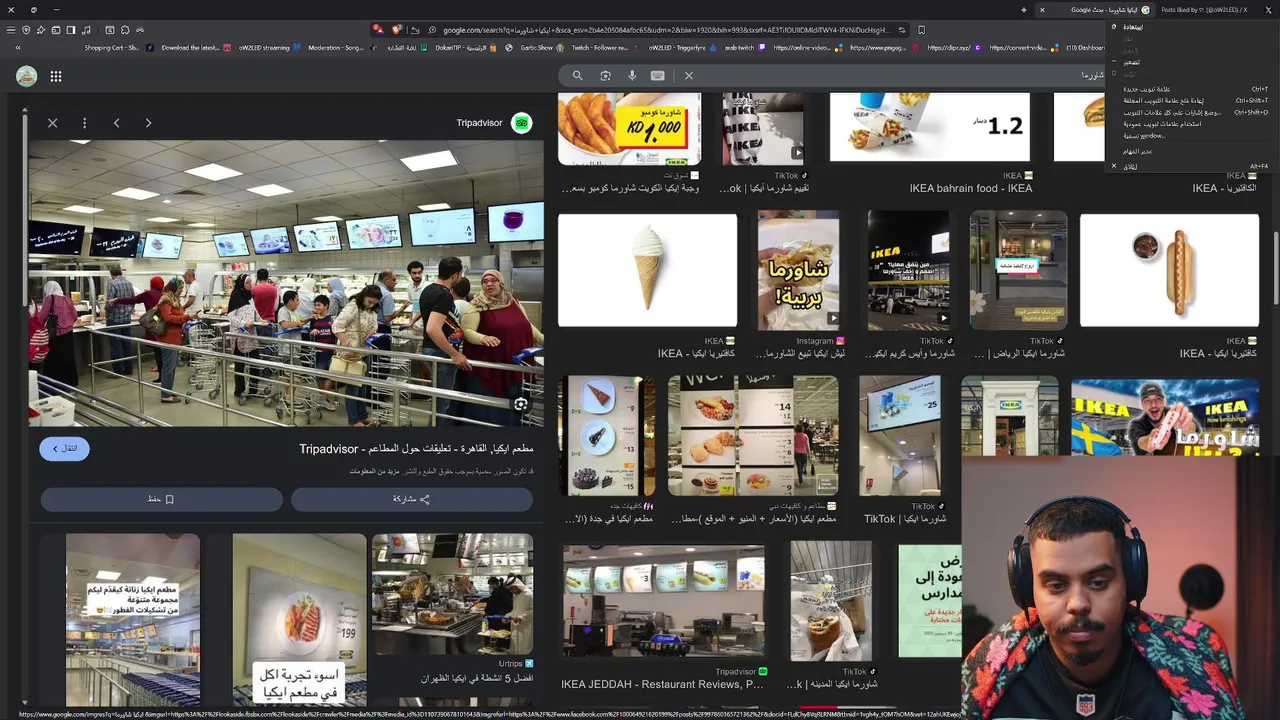Open the Tripadvisor مطعم ايكيا القاهرة title link

416,449
